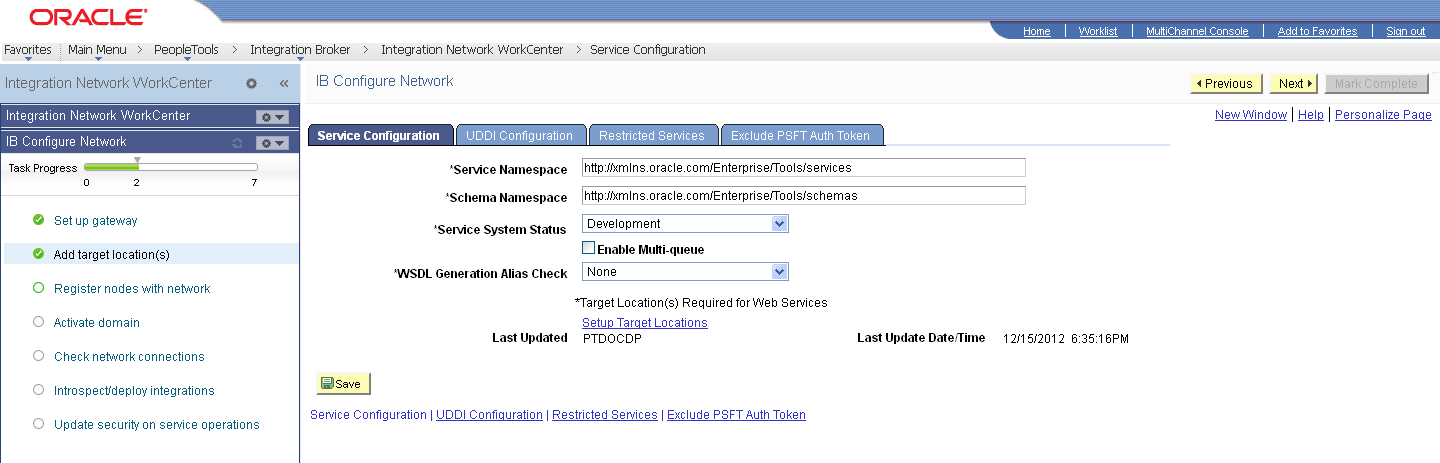This screenshot has width=1440, height=463.
Task: Open Register nodes with network task
Action: (x=132, y=289)
